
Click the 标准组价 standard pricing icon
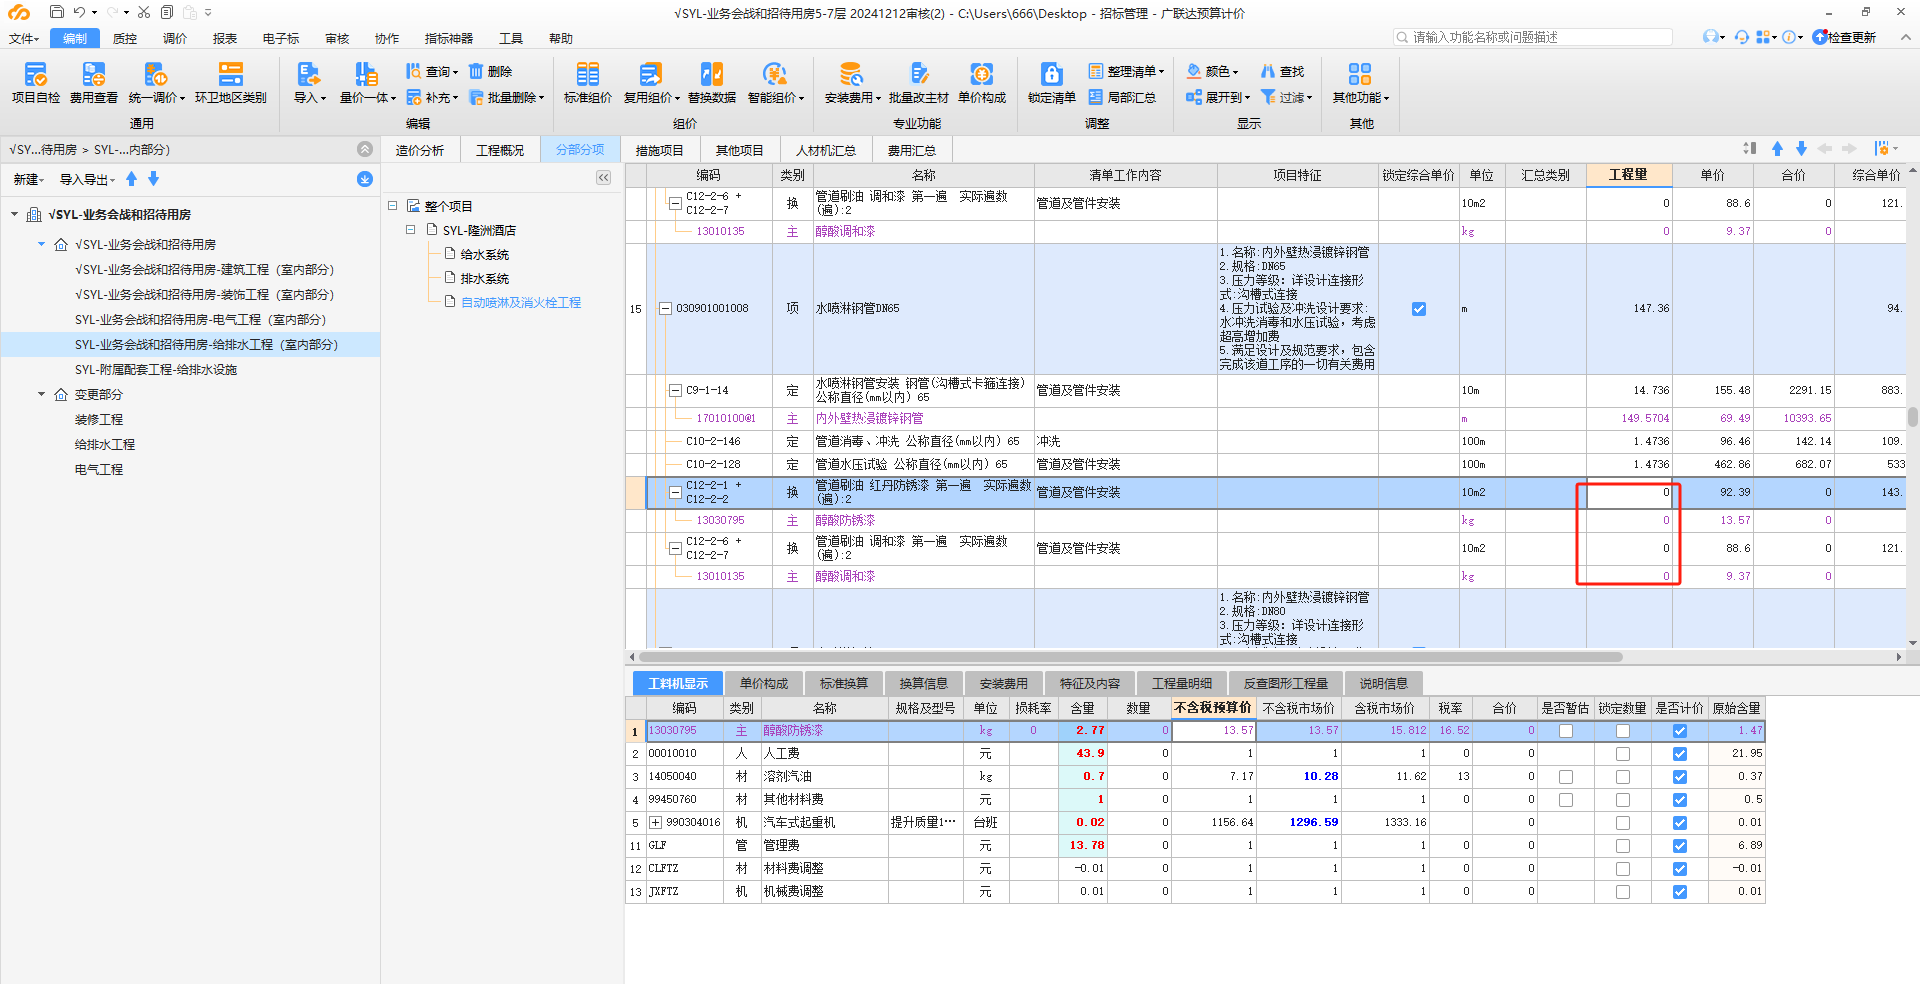[588, 74]
